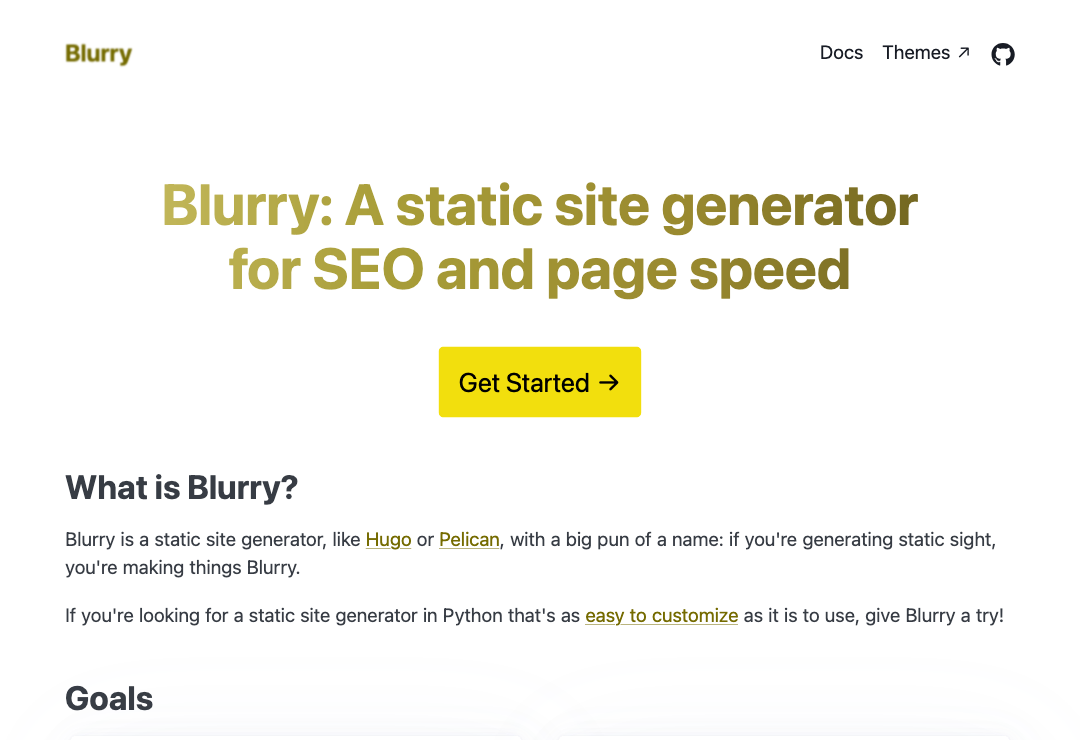Follow the Pelican hyperlink

(469, 539)
